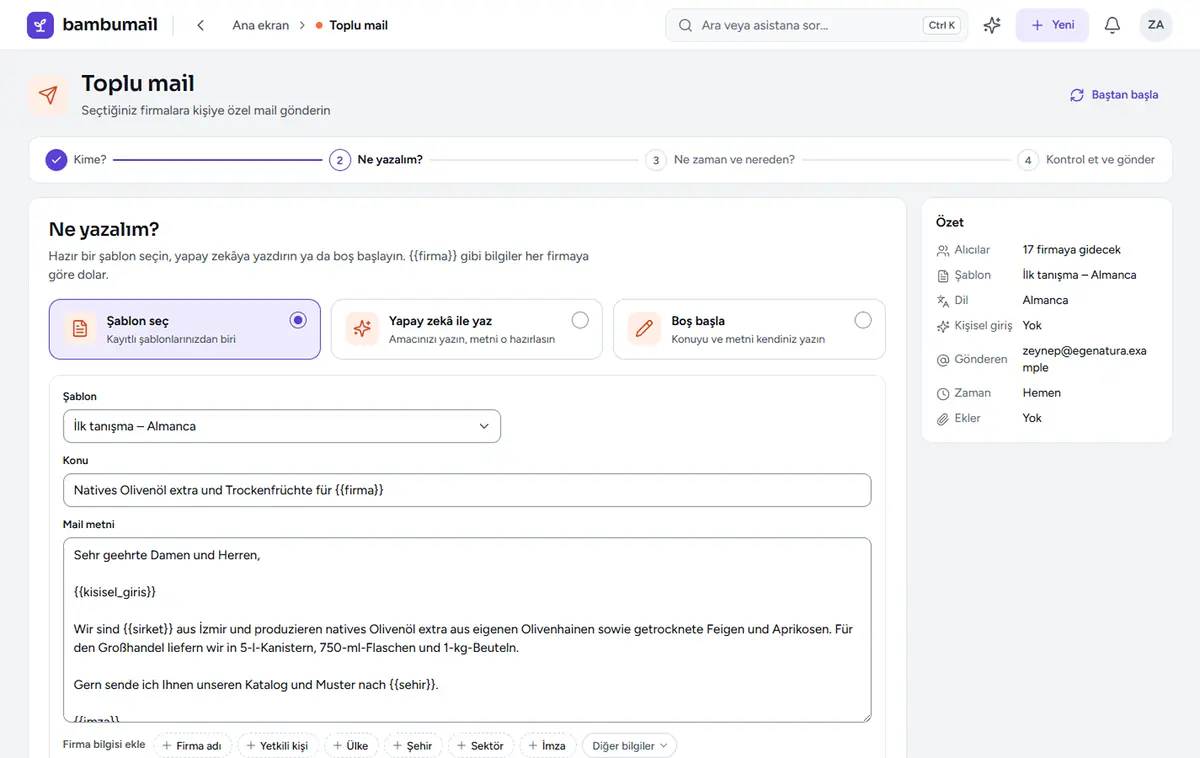Select the Ne yazalım? step
This screenshot has width=1200, height=758.
tap(376, 159)
